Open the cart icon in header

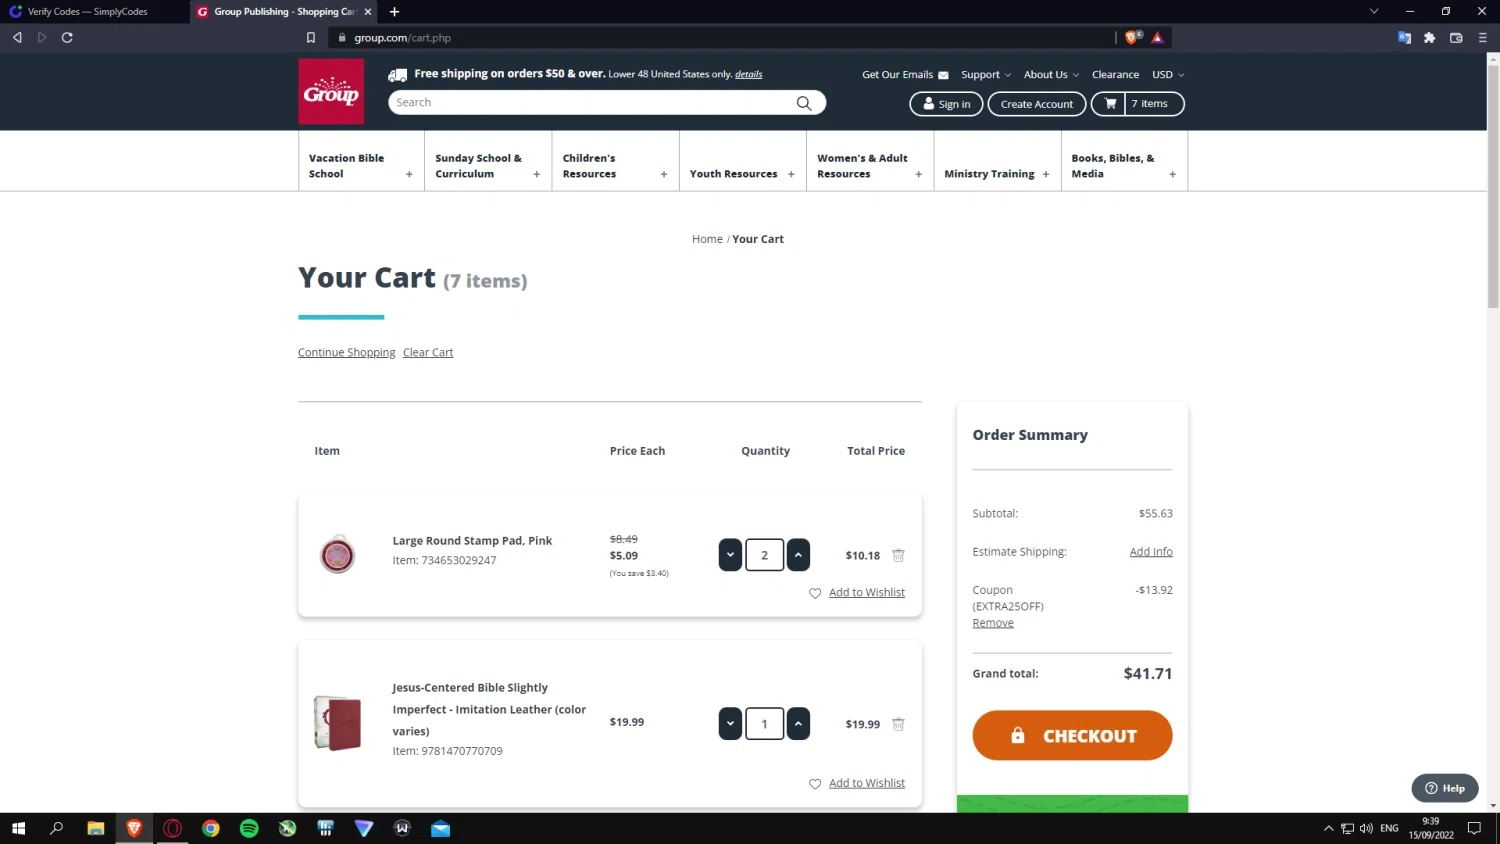tap(1110, 104)
